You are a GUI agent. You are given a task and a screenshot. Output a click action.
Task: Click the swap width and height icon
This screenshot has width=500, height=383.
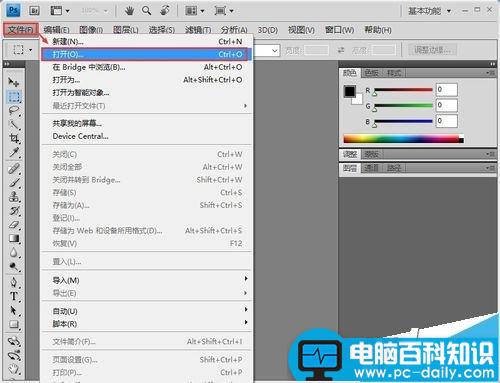click(341, 50)
